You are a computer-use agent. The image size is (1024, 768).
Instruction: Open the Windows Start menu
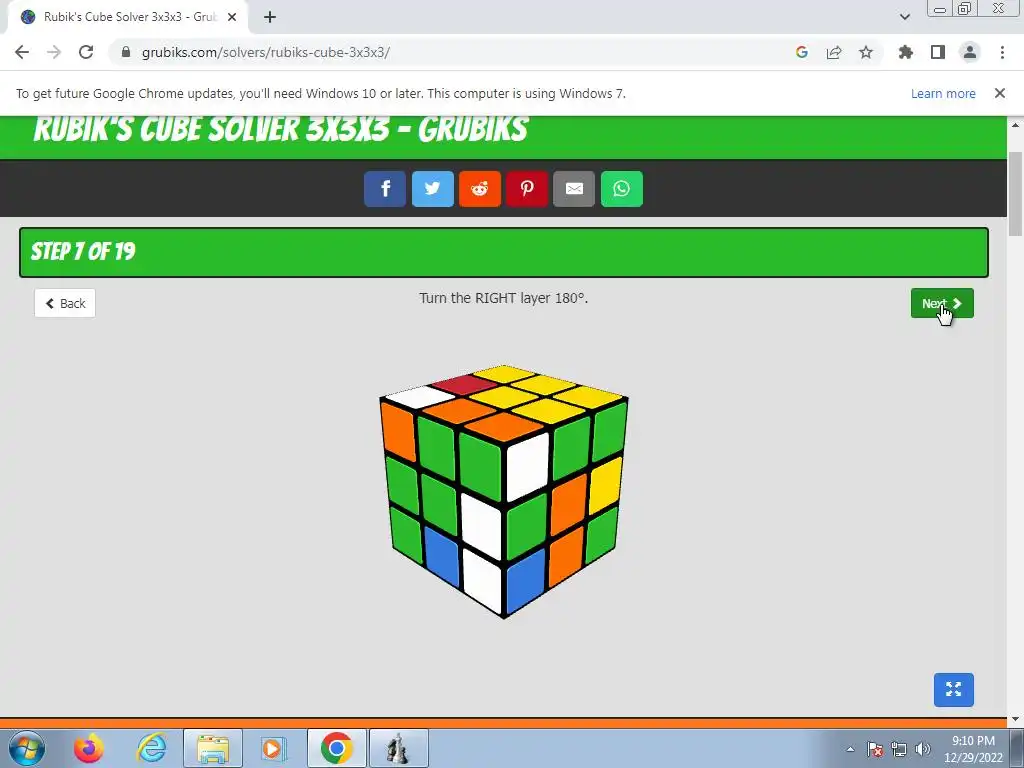click(26, 748)
